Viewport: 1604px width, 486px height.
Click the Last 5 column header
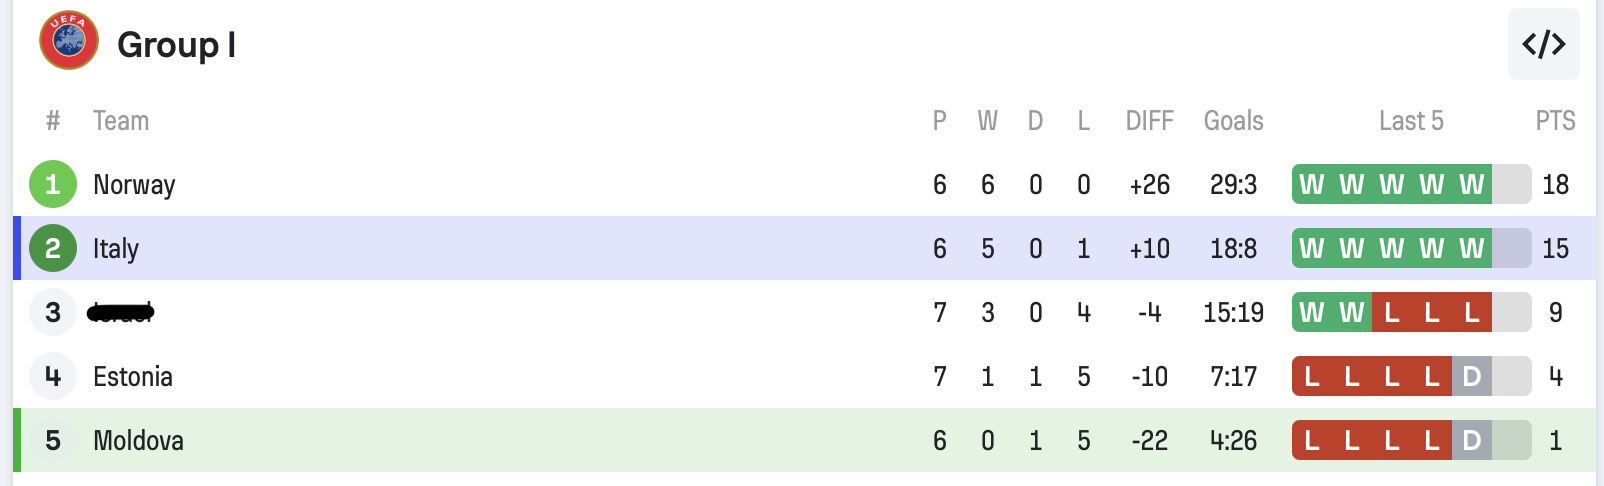point(1411,121)
